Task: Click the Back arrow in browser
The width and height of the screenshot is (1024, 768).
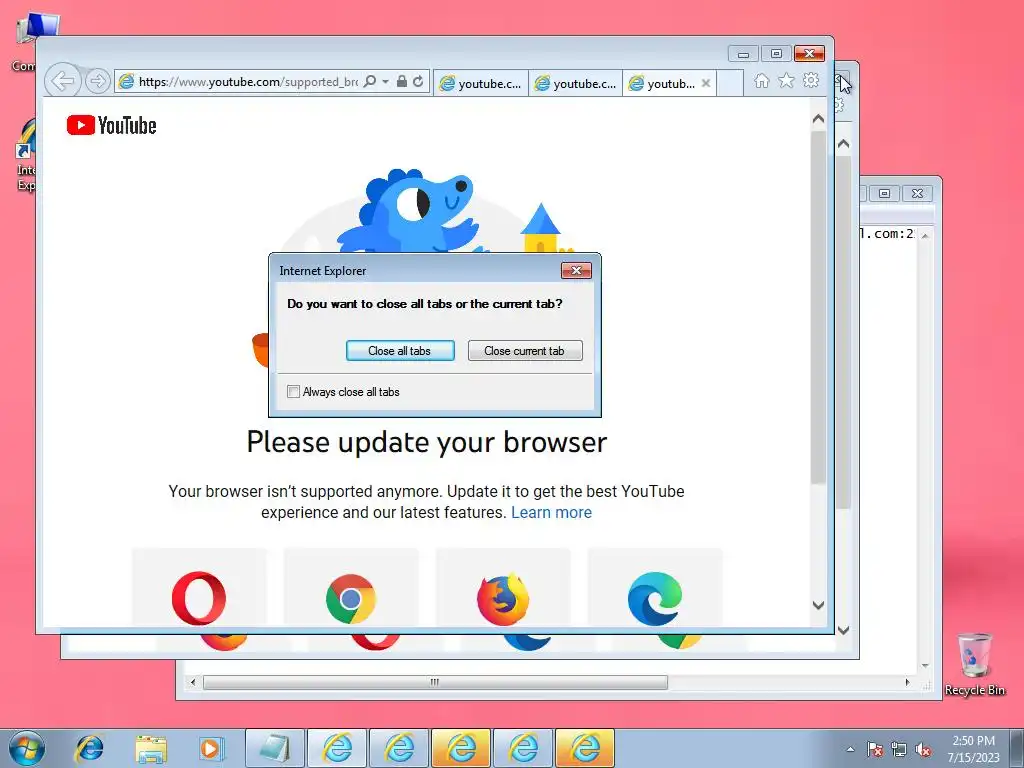Action: coord(63,82)
